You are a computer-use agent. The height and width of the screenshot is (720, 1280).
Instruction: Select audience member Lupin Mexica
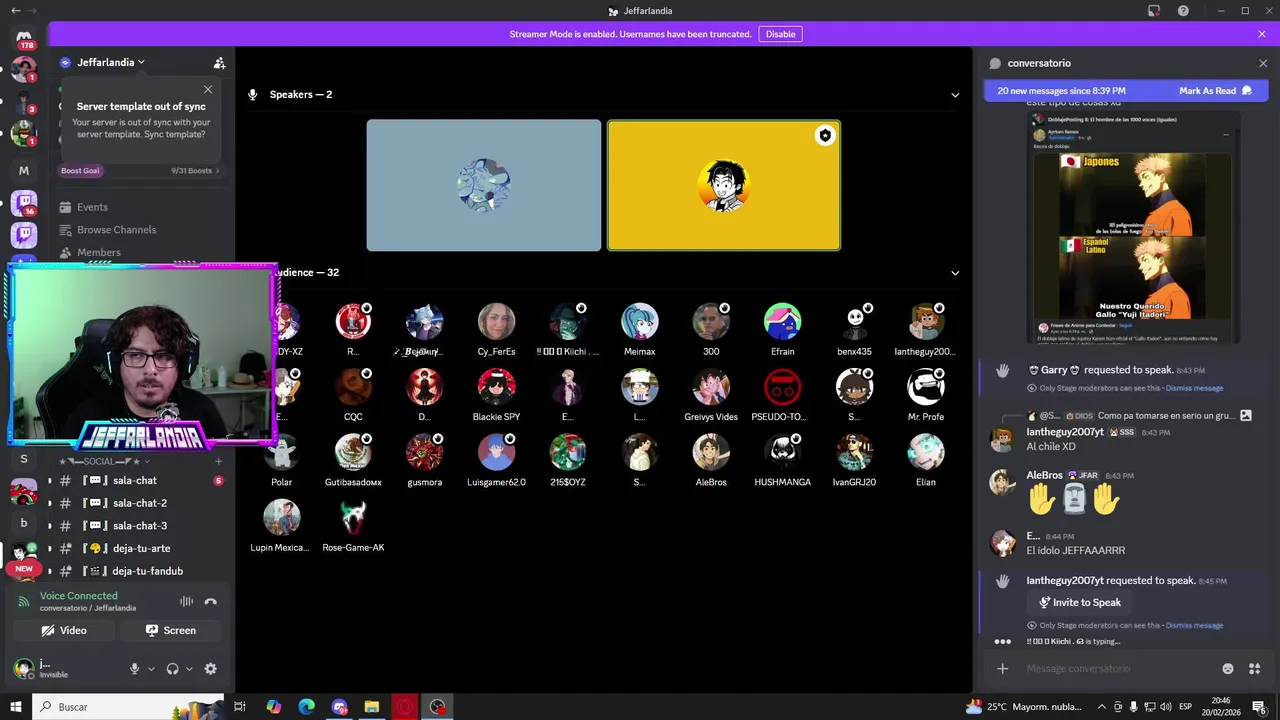click(281, 526)
